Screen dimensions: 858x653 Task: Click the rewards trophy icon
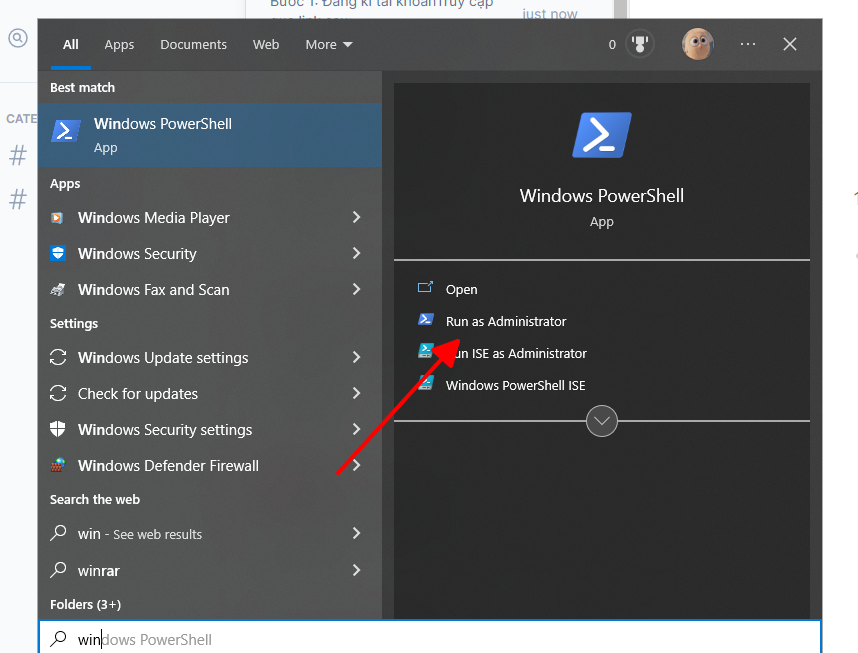tap(639, 44)
